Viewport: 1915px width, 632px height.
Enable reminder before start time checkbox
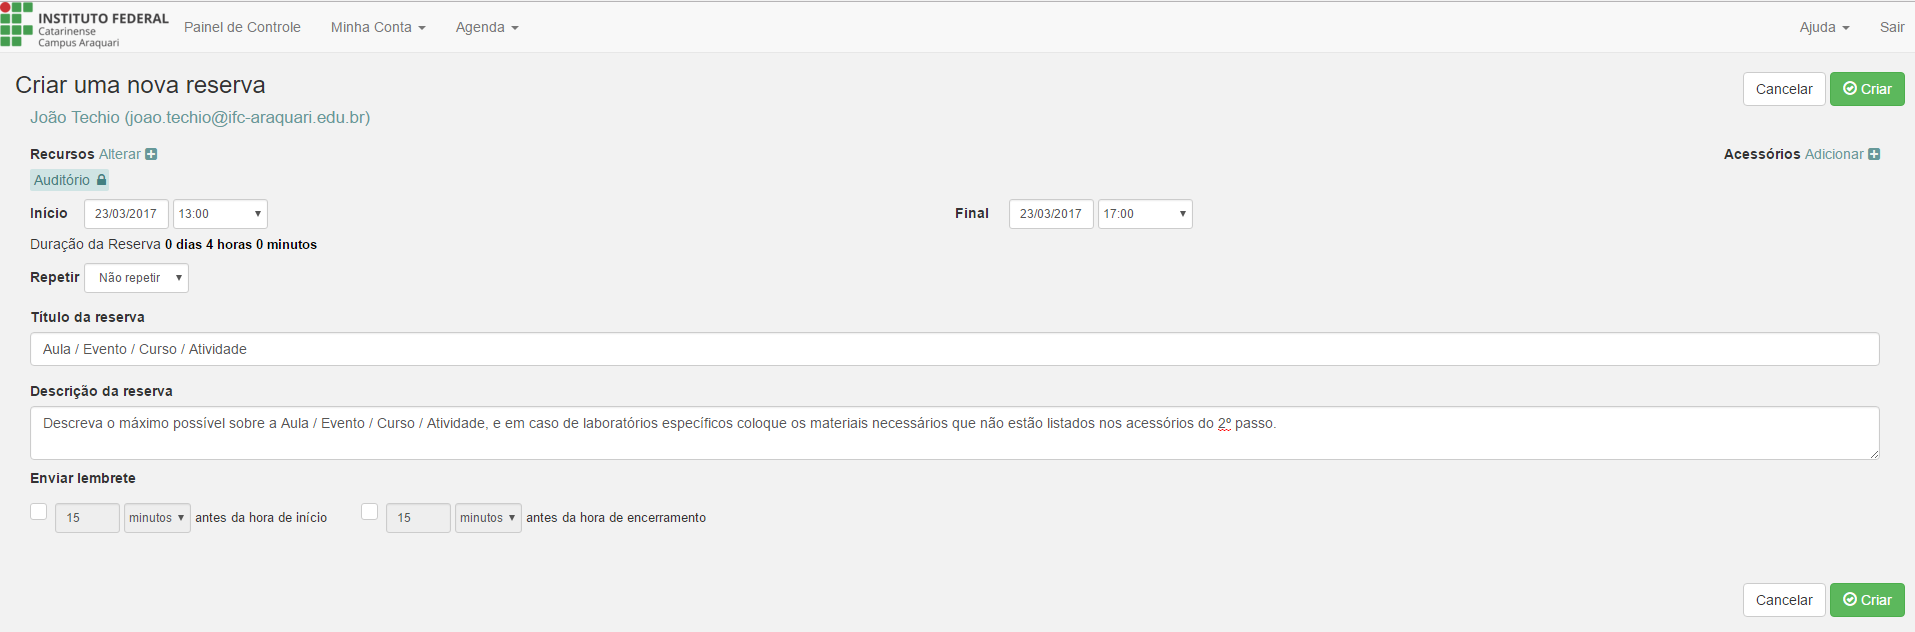[39, 512]
